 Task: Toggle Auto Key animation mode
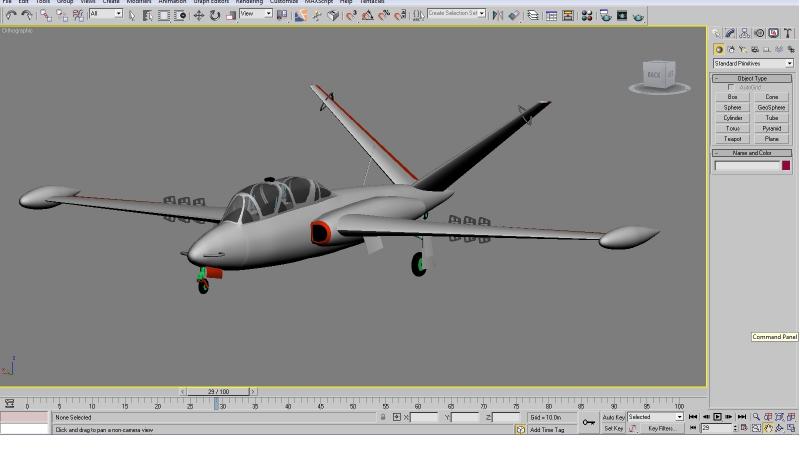[x=613, y=417]
